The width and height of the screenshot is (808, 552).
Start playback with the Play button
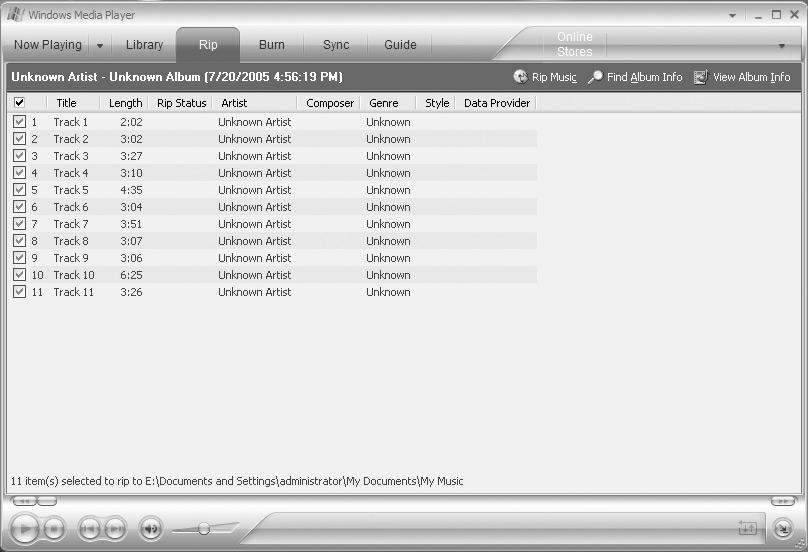coord(24,529)
